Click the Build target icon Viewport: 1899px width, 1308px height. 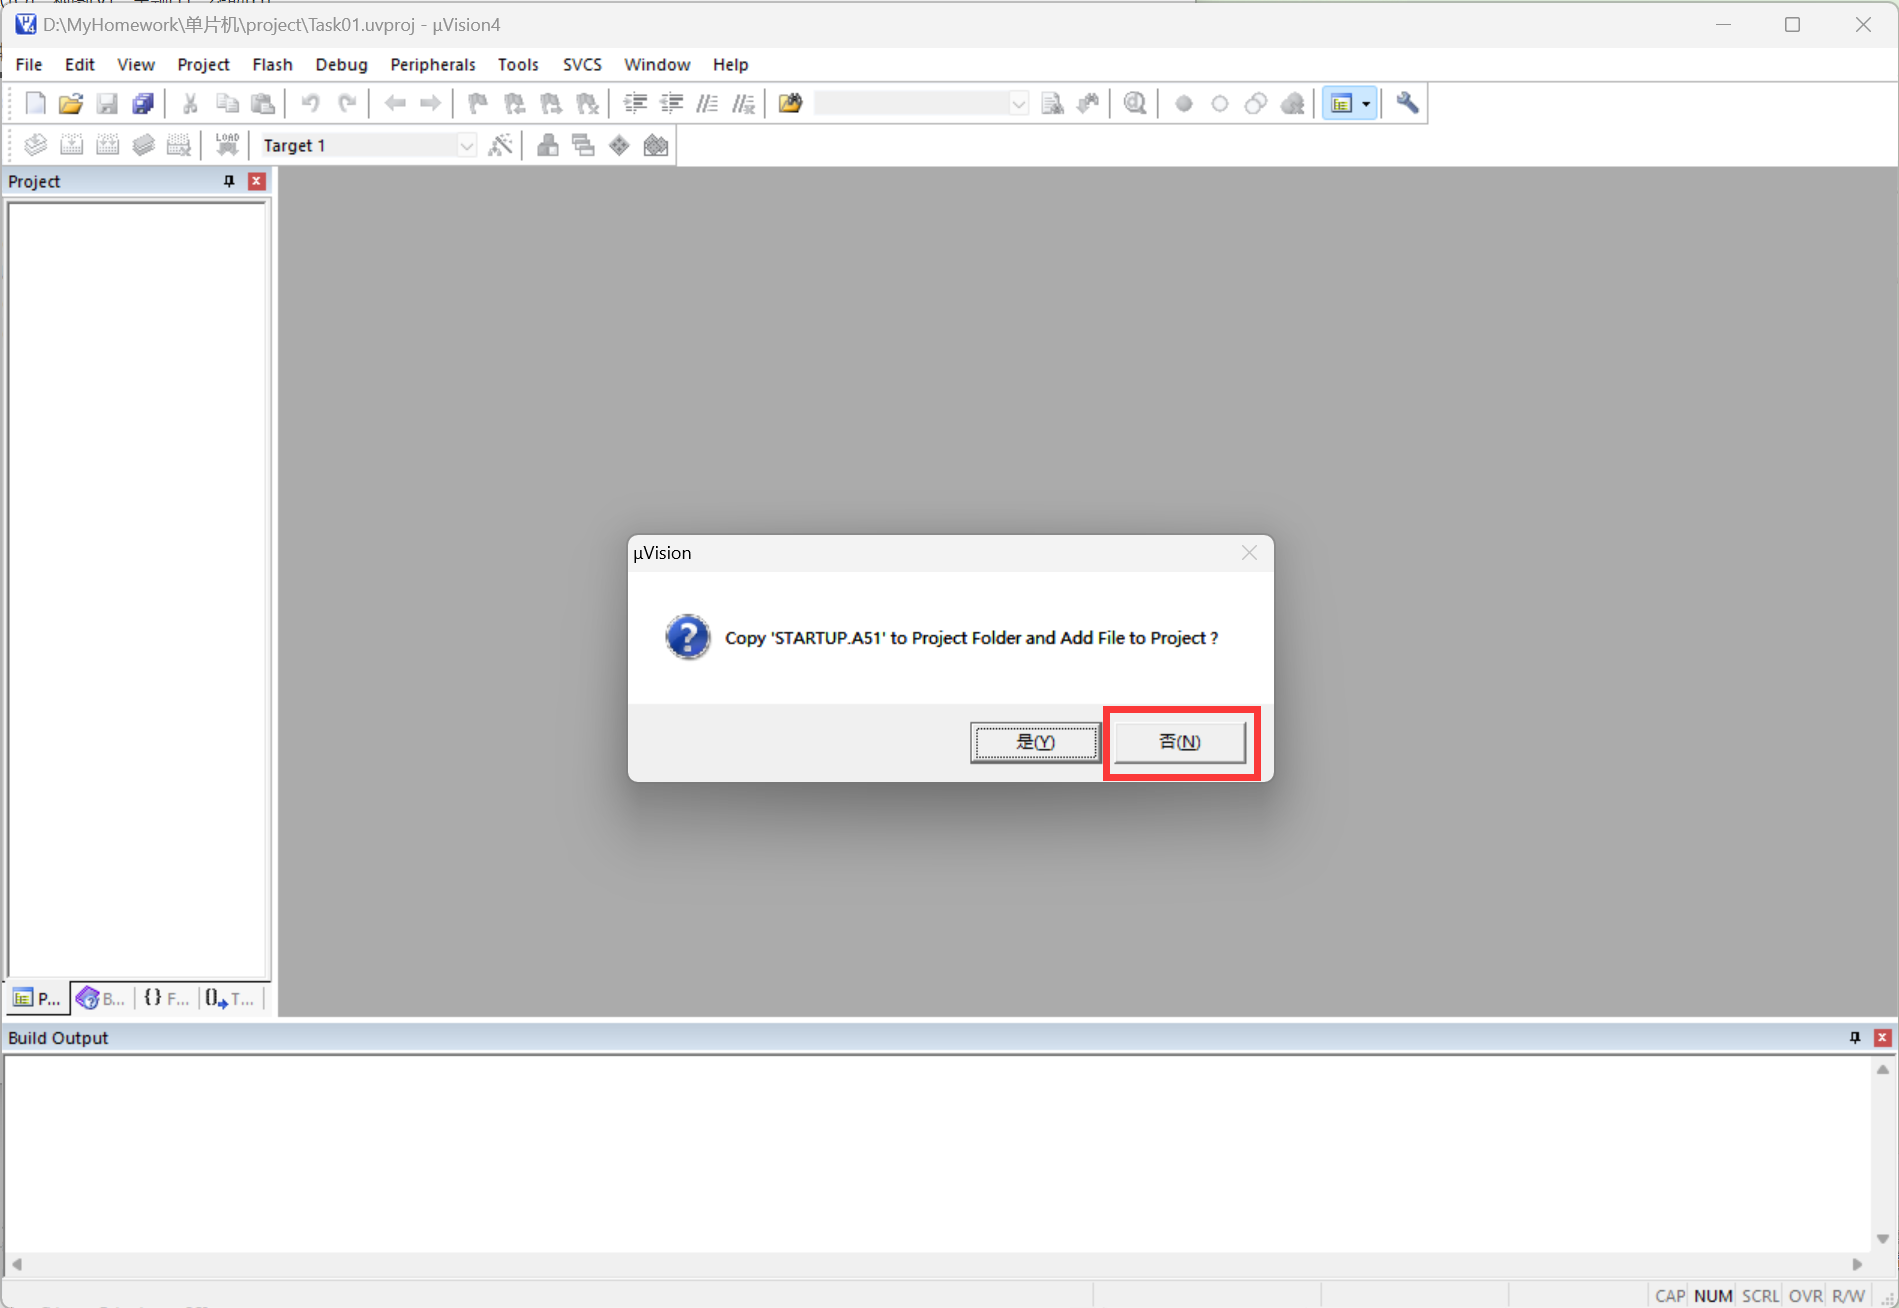click(71, 145)
